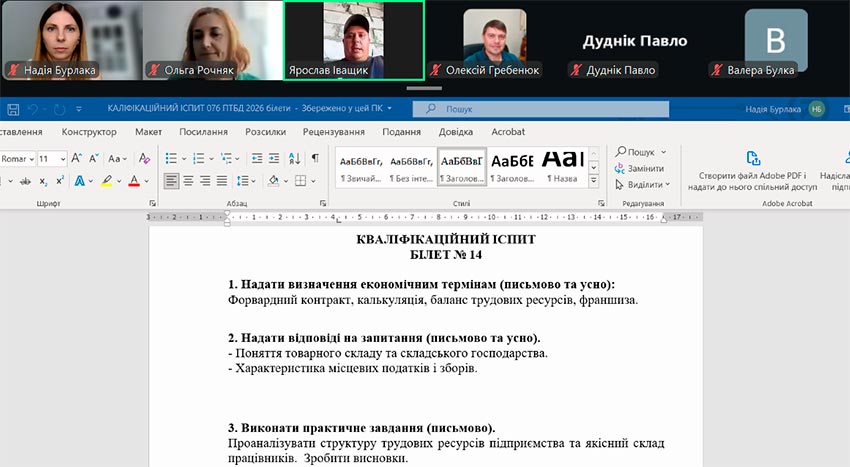Toggle Center paragraph alignment
This screenshot has width=850, height=467.
(x=188, y=181)
